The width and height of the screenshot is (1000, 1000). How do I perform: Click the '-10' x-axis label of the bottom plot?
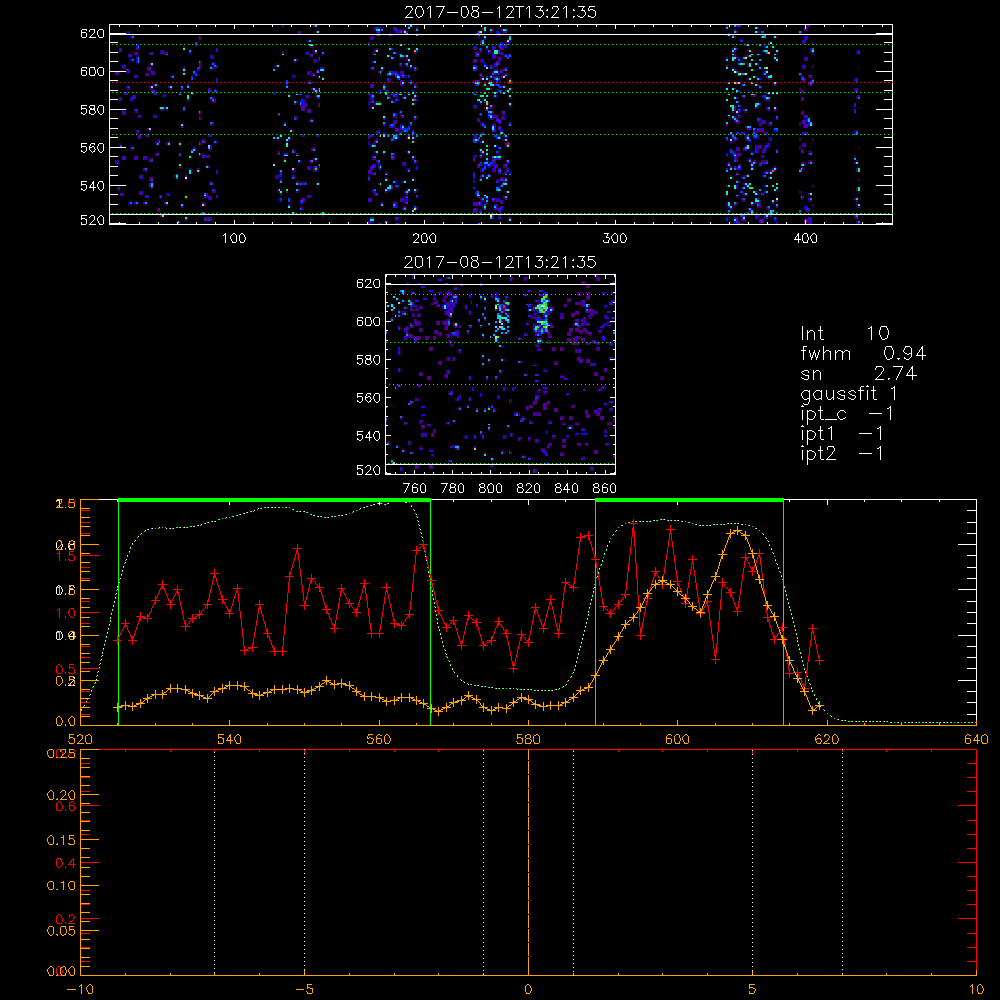[x=80, y=990]
